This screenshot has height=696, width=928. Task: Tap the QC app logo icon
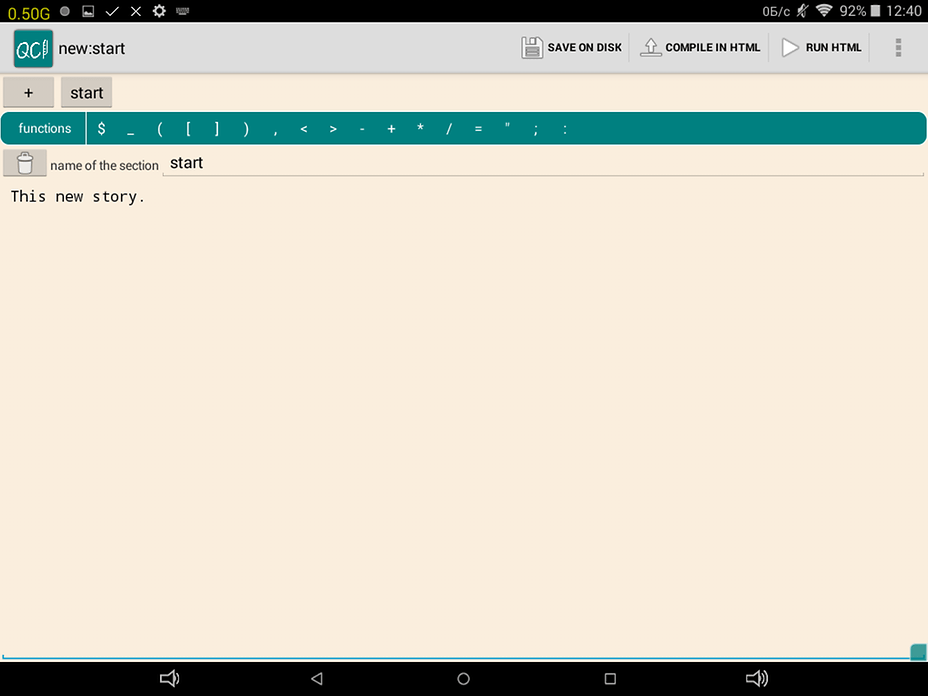pos(33,49)
